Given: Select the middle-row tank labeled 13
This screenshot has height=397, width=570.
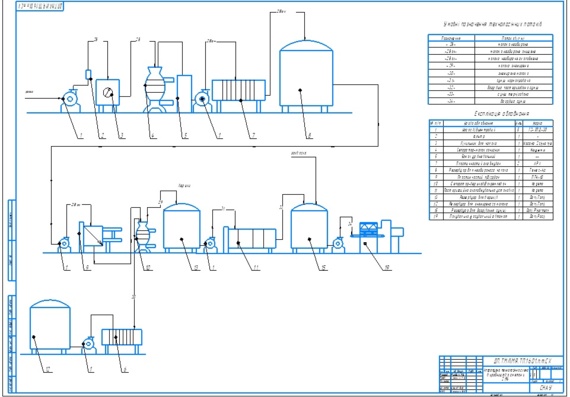Looking at the screenshot, I should (181, 228).
